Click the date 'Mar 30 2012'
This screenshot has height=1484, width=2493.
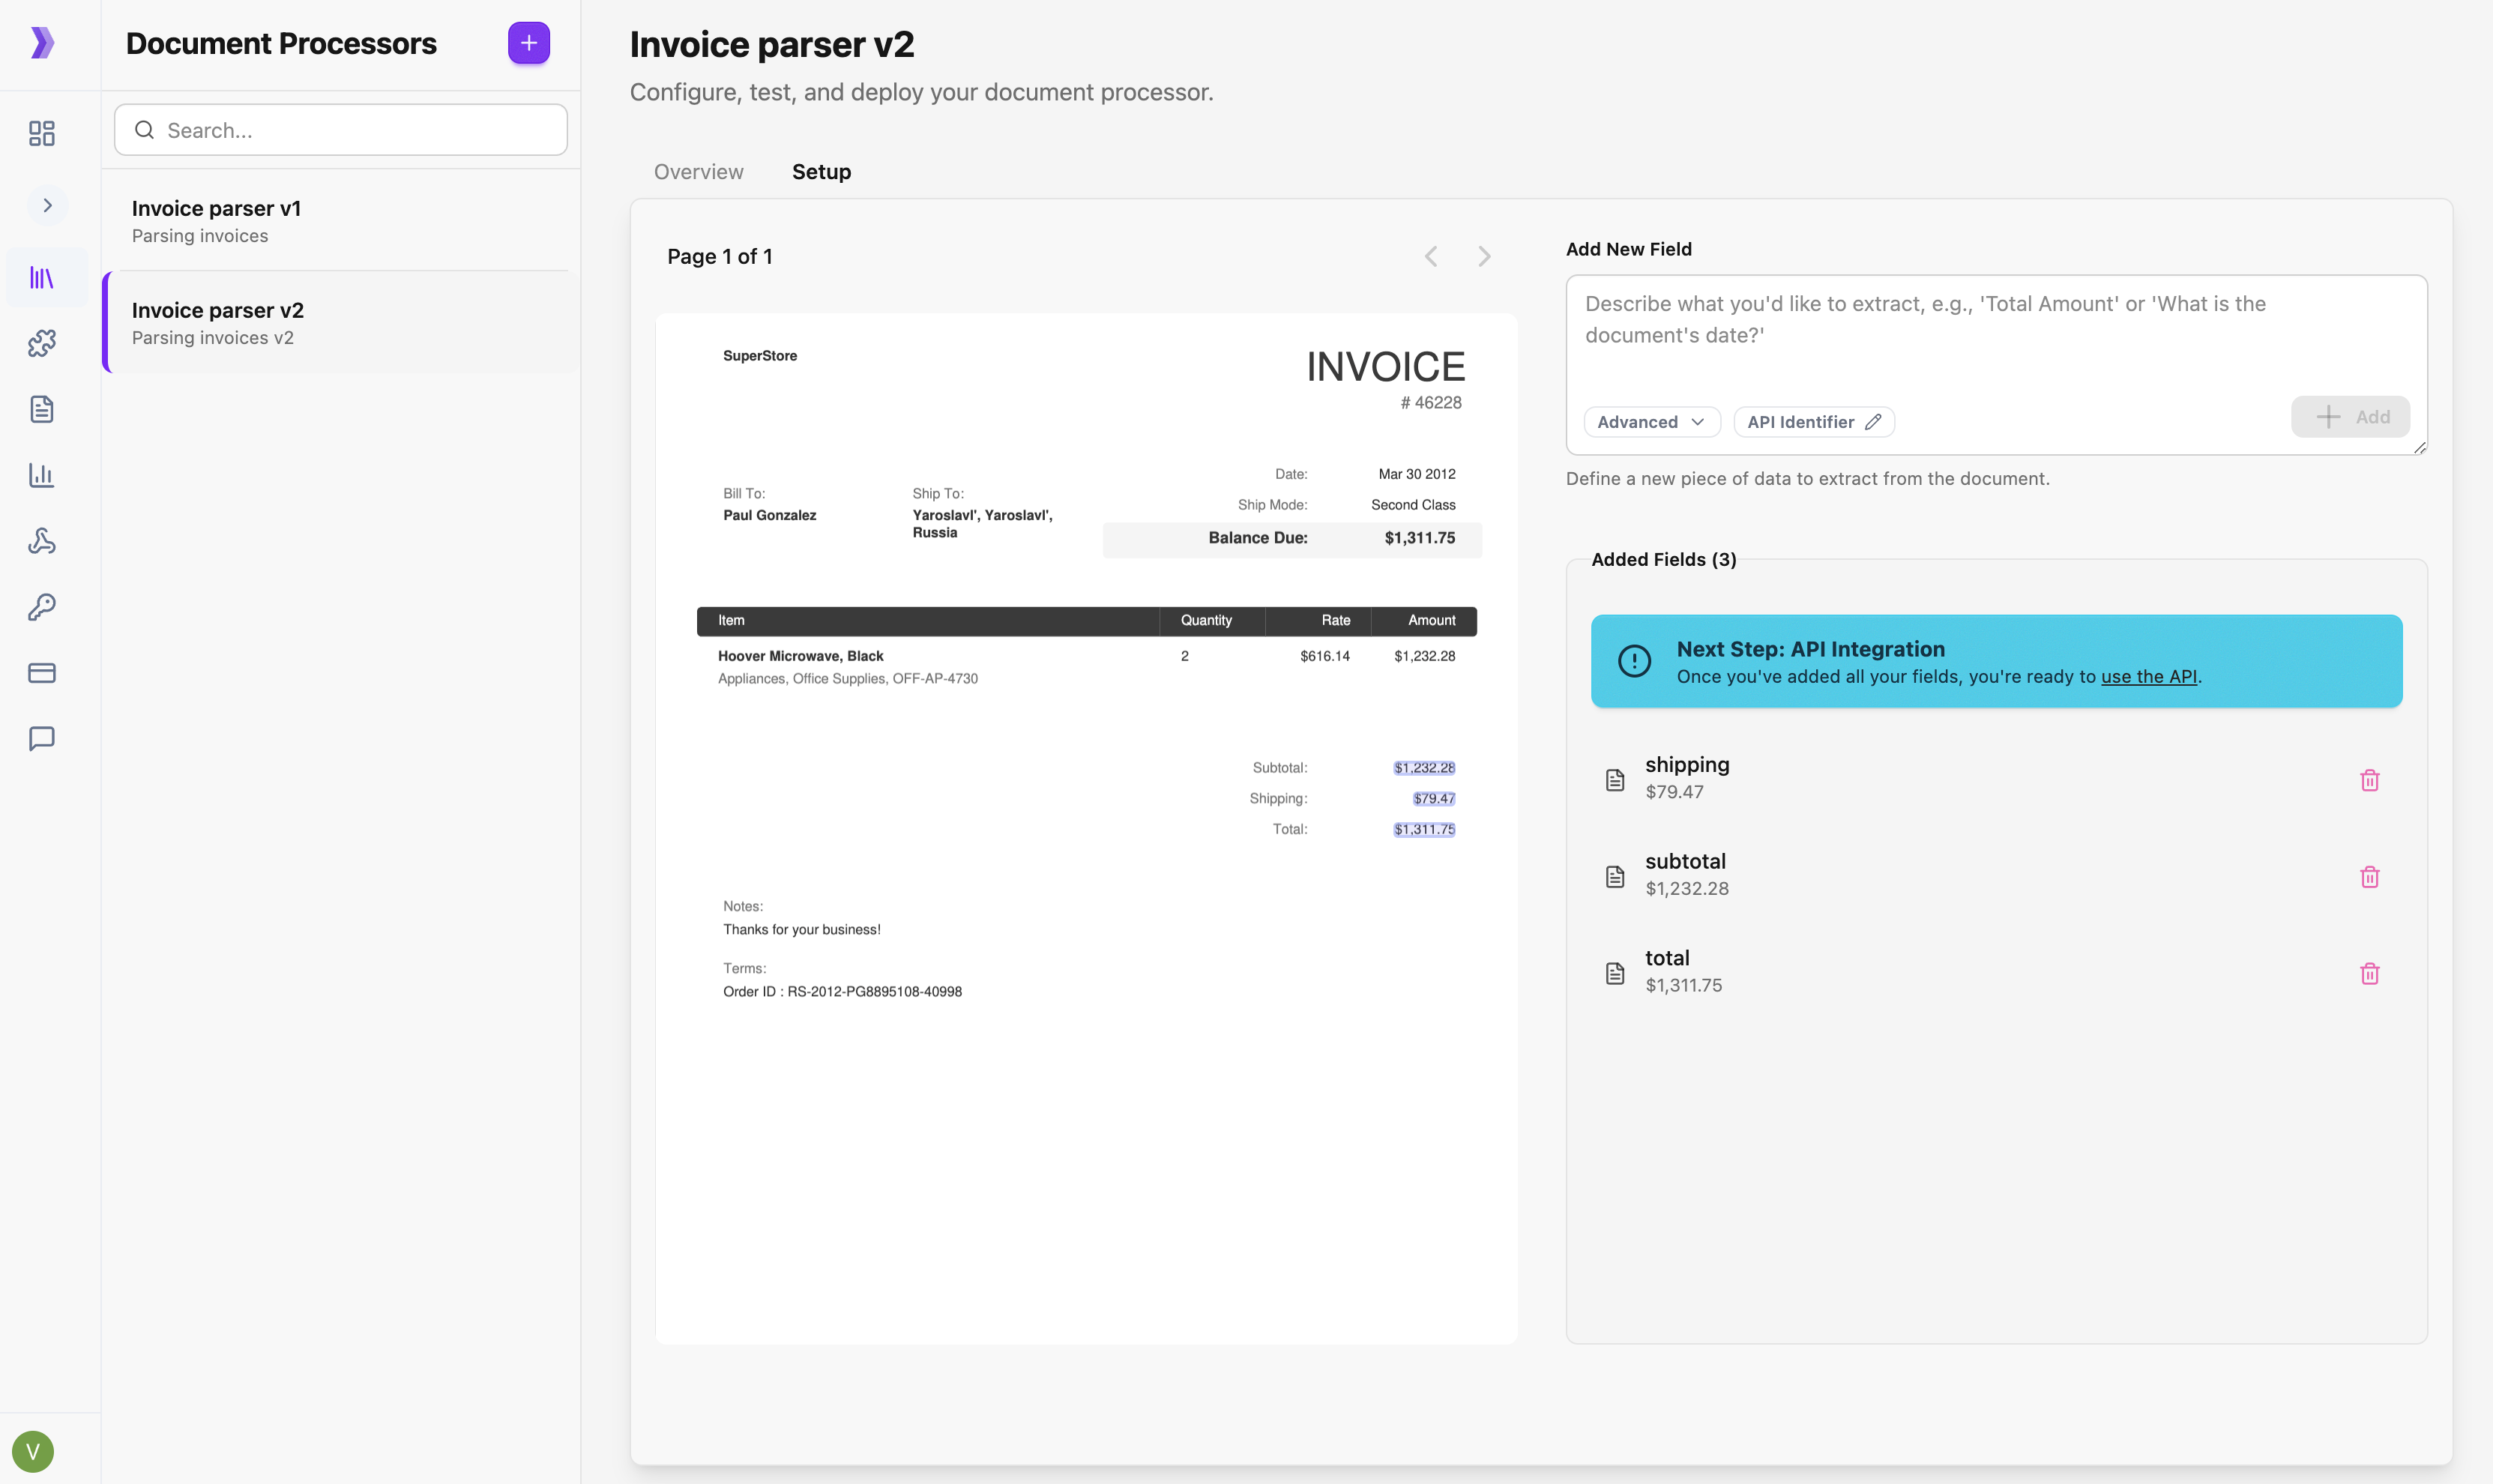pyautogui.click(x=1417, y=474)
